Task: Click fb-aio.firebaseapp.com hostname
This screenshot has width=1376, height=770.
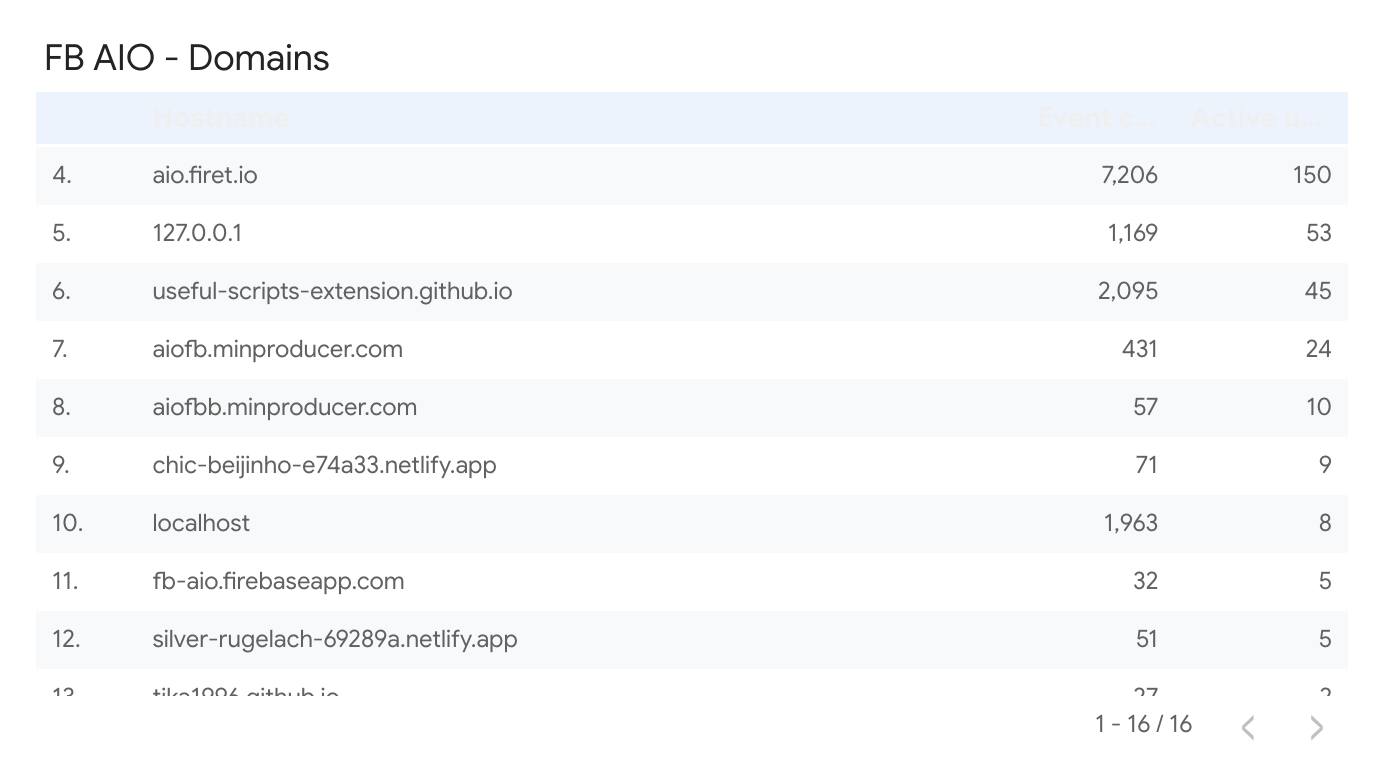Action: (x=278, y=581)
